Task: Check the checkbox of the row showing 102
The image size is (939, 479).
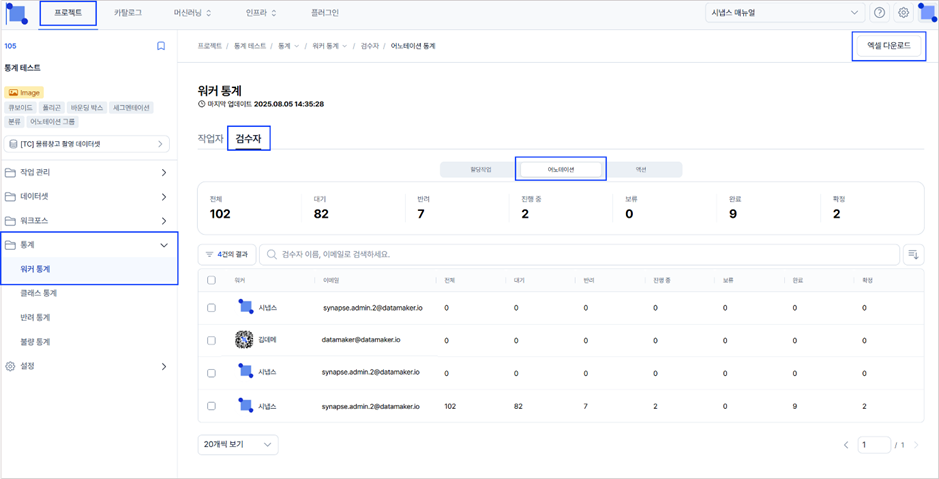Action: tap(211, 406)
